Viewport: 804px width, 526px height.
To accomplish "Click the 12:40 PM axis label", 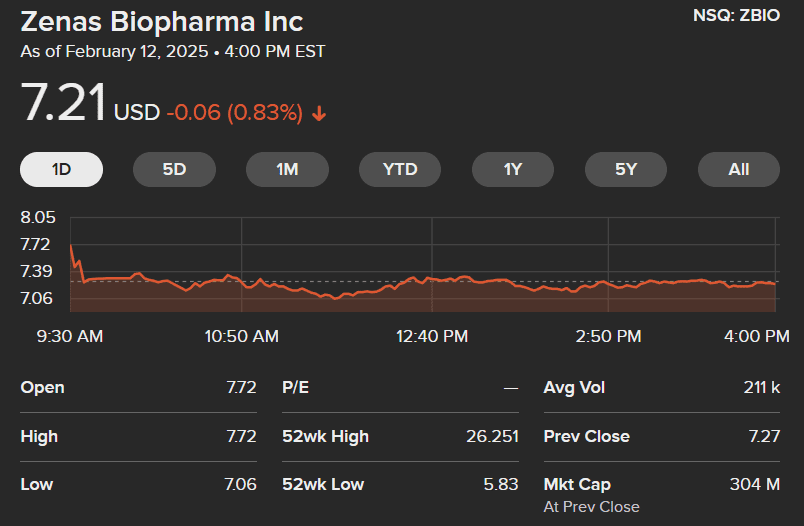I will pyautogui.click(x=432, y=337).
